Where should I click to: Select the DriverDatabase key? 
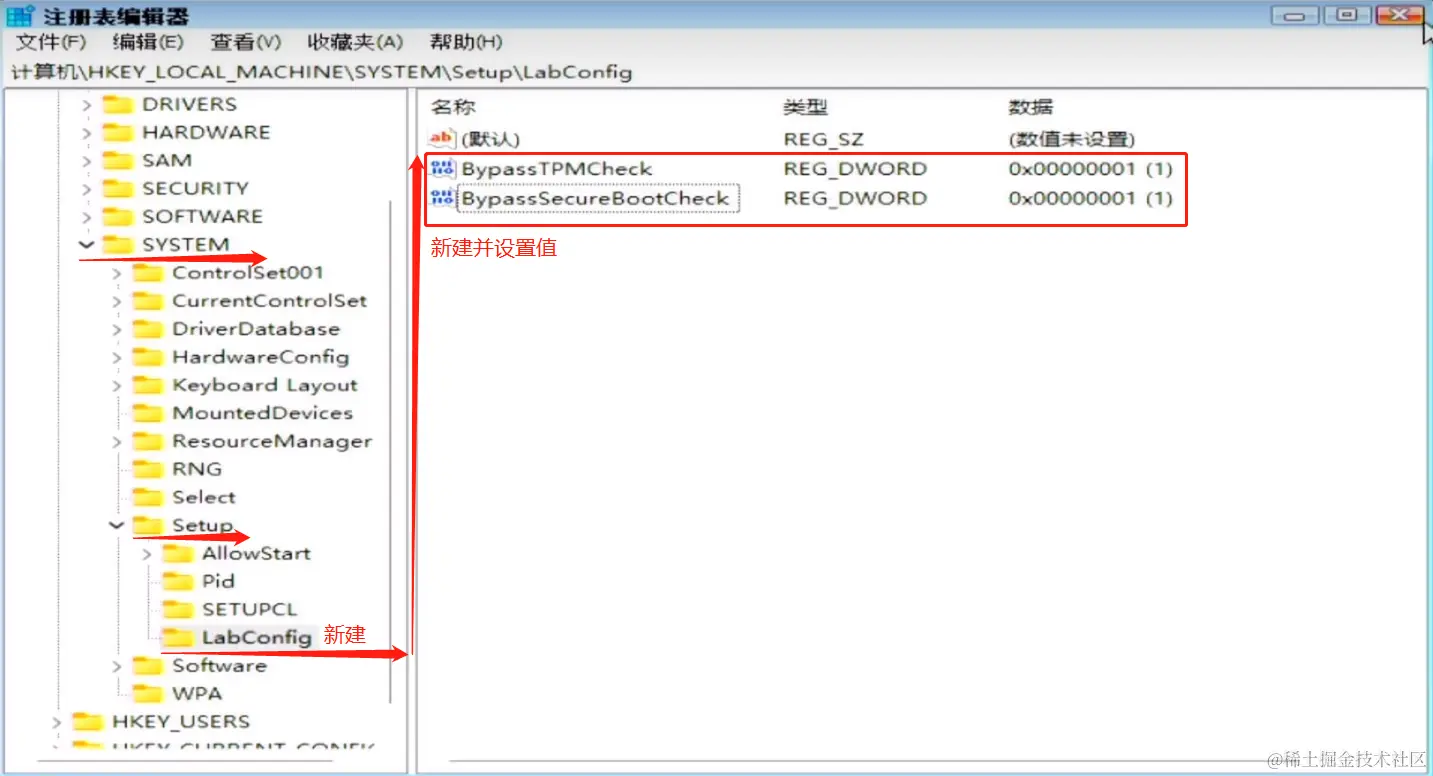(256, 329)
